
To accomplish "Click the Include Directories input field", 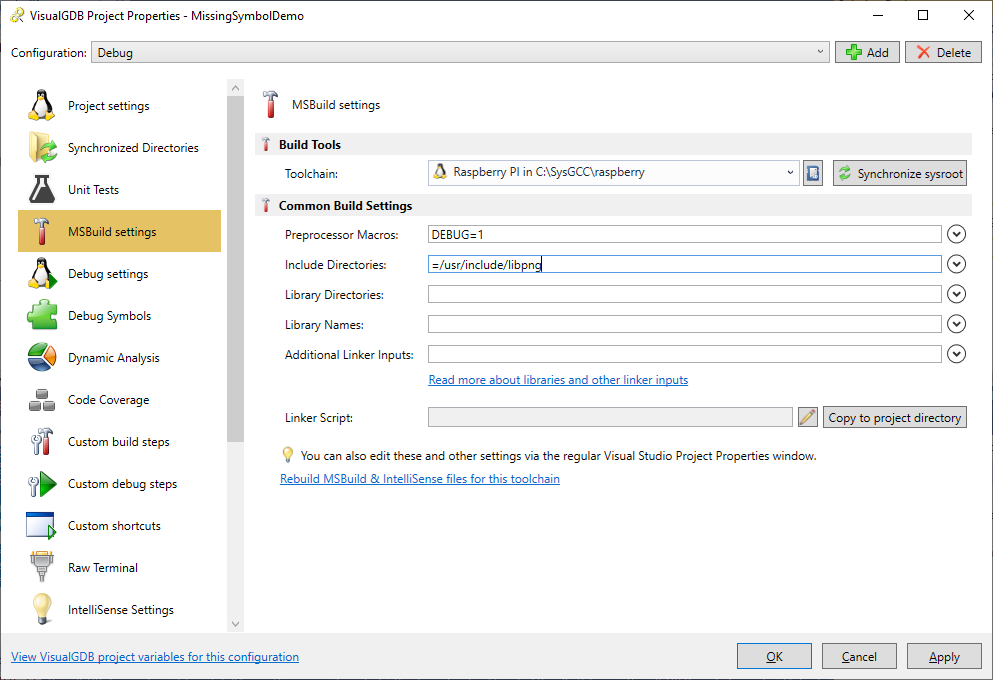I will [685, 264].
